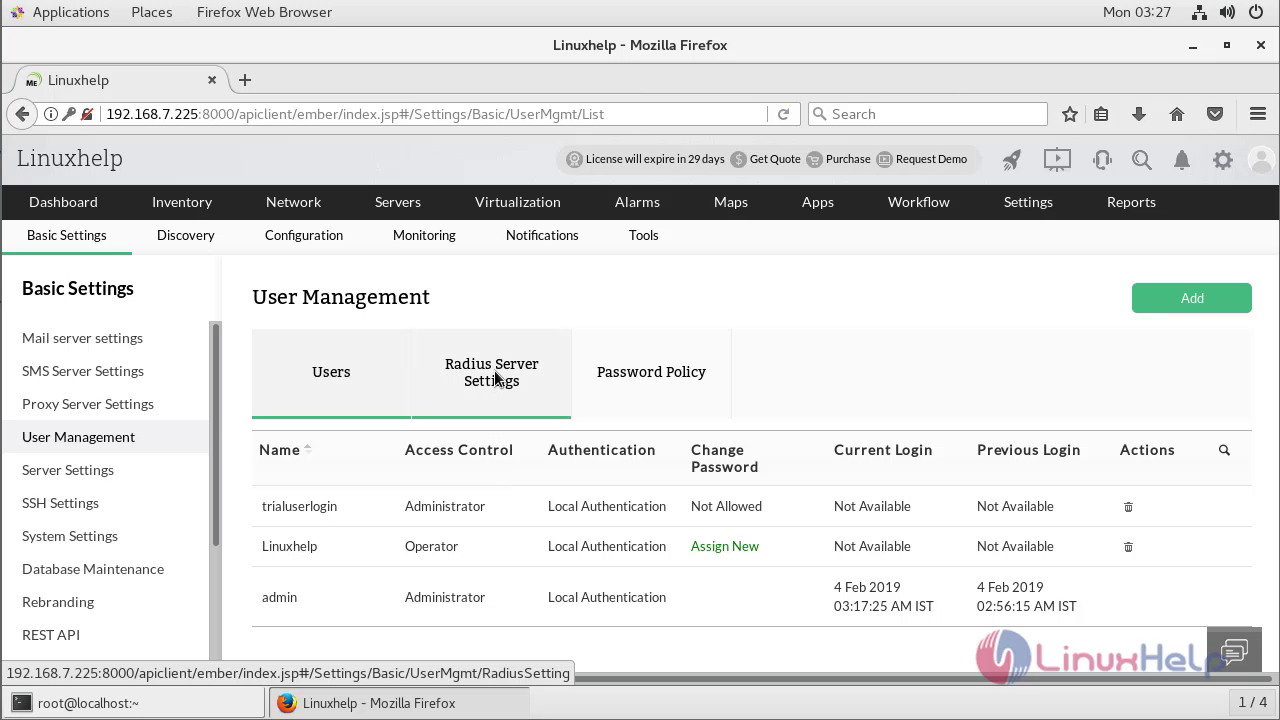Screen dimensions: 1280x720
Task: Open Firefox hamburger menu
Action: 1258,114
